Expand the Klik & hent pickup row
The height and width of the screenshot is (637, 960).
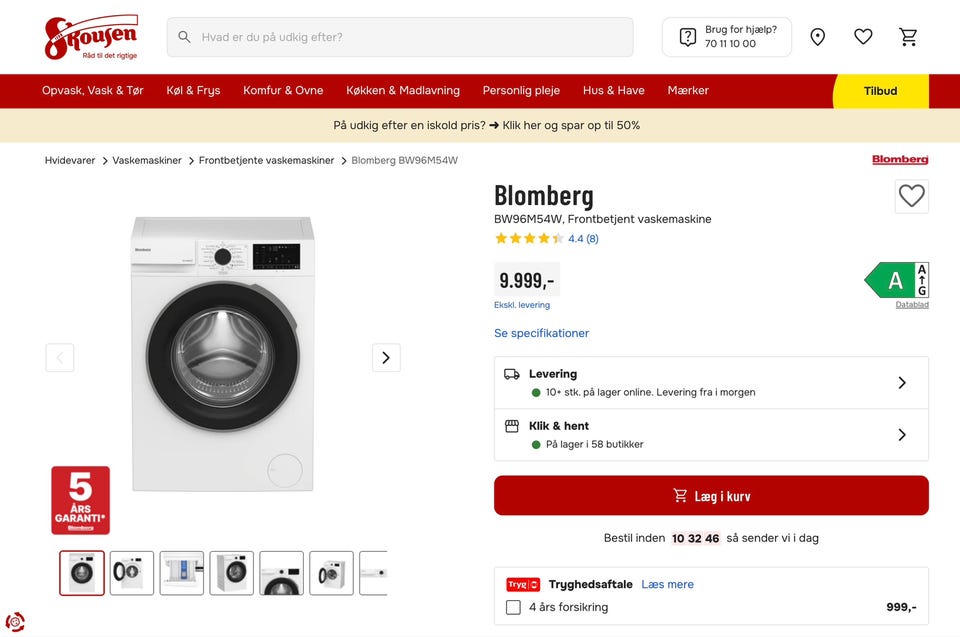(711, 435)
